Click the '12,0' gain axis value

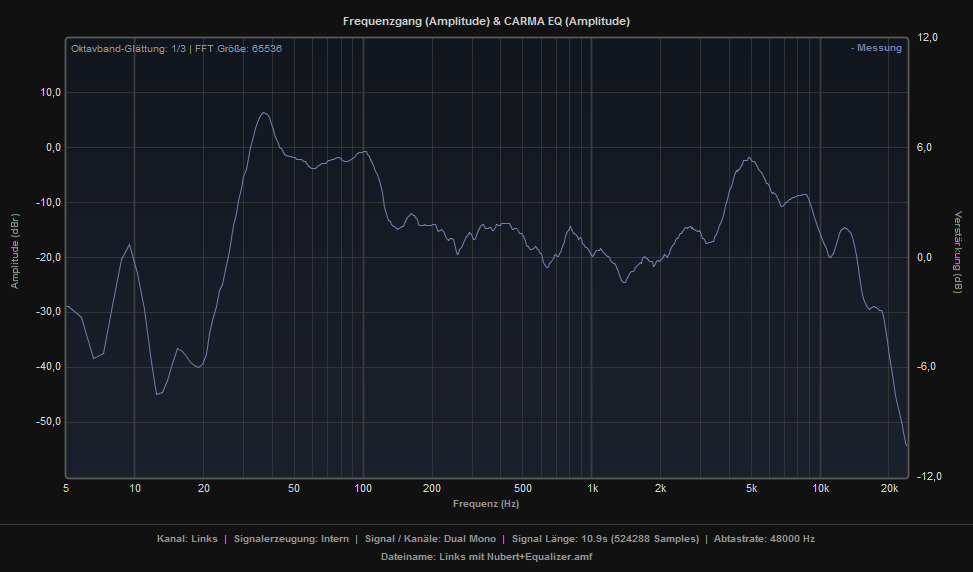point(927,38)
